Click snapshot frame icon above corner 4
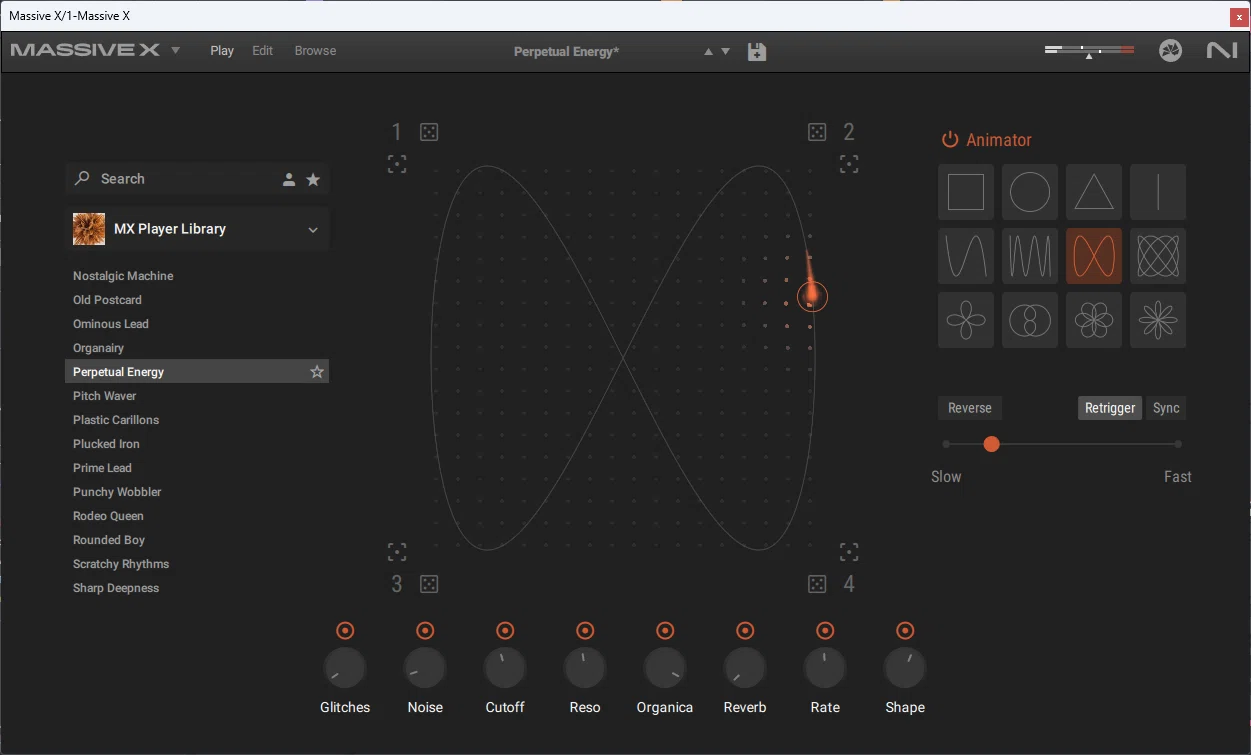This screenshot has height=755, width=1251. click(849, 552)
